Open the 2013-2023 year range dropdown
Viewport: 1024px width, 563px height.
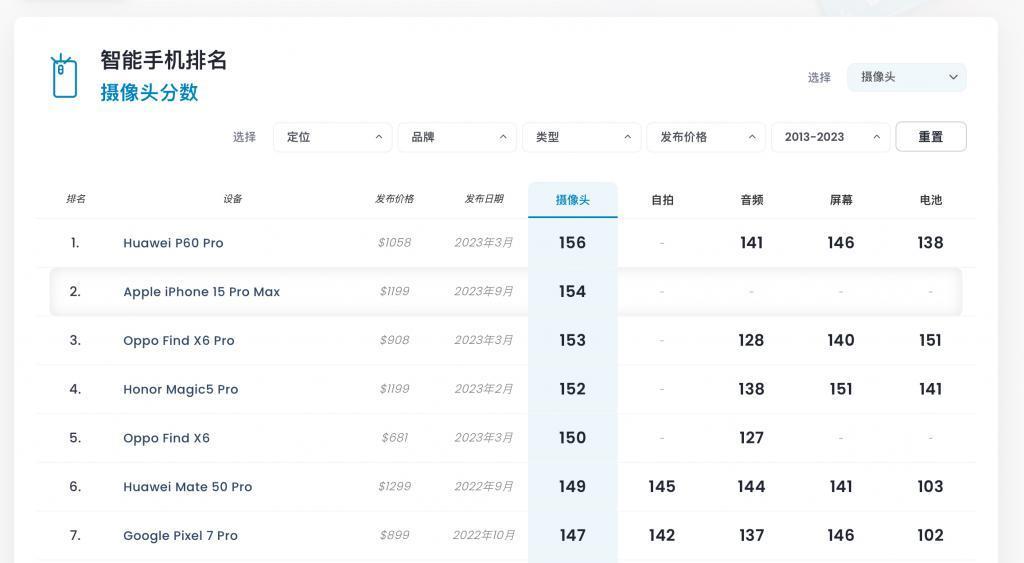pyautogui.click(x=831, y=137)
